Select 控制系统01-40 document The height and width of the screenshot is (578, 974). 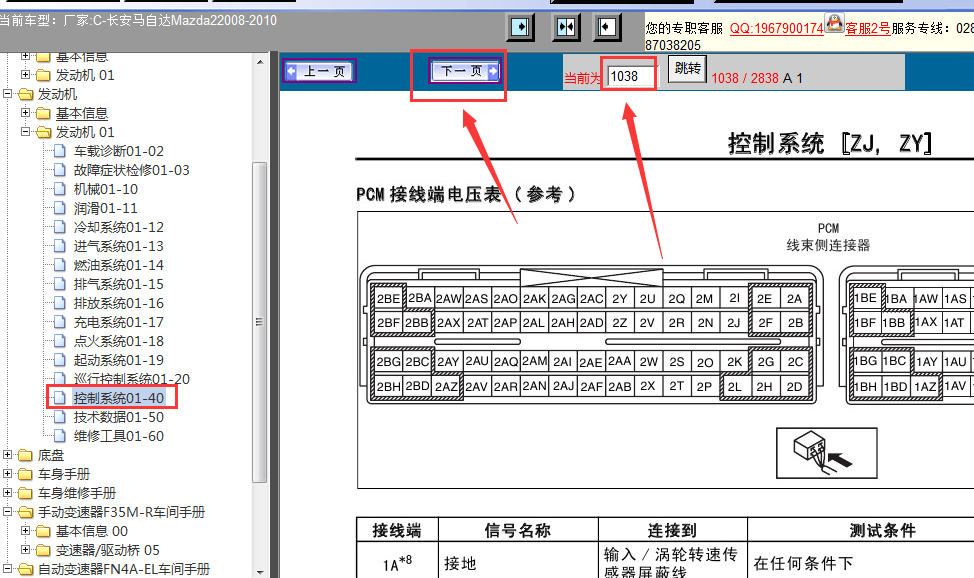[119, 398]
